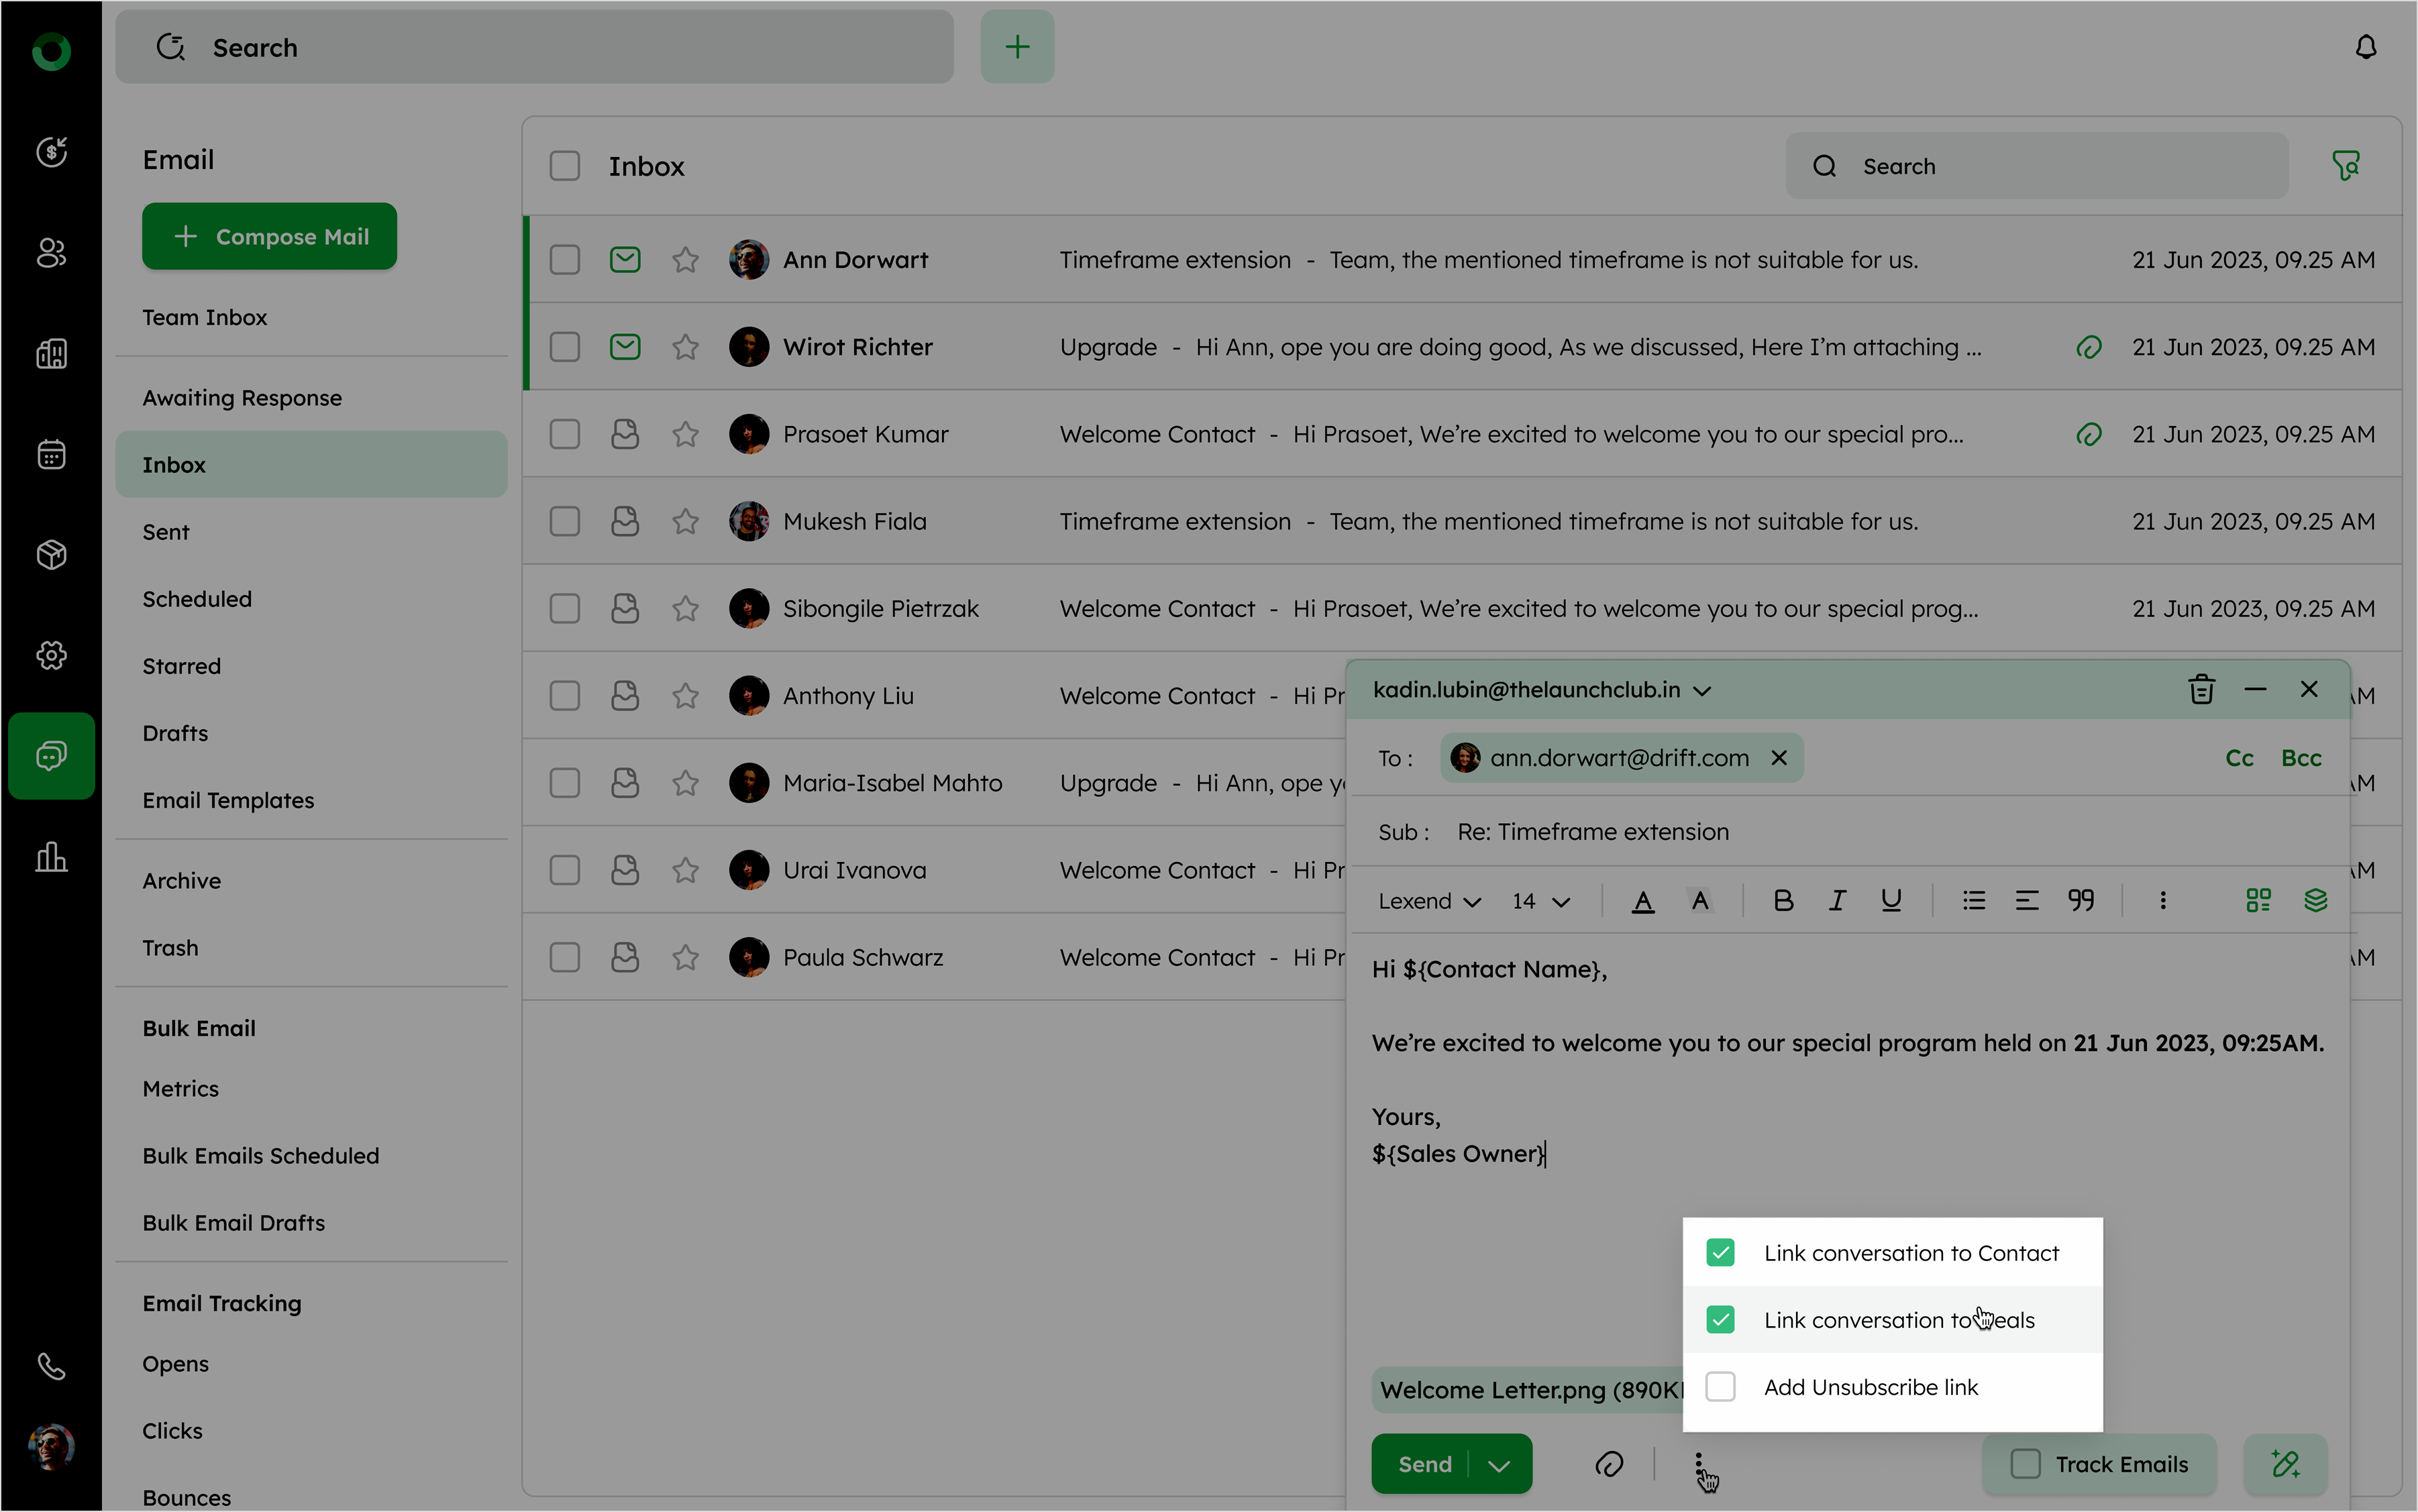
Task: Add Bcc recipients field
Action: [2300, 758]
